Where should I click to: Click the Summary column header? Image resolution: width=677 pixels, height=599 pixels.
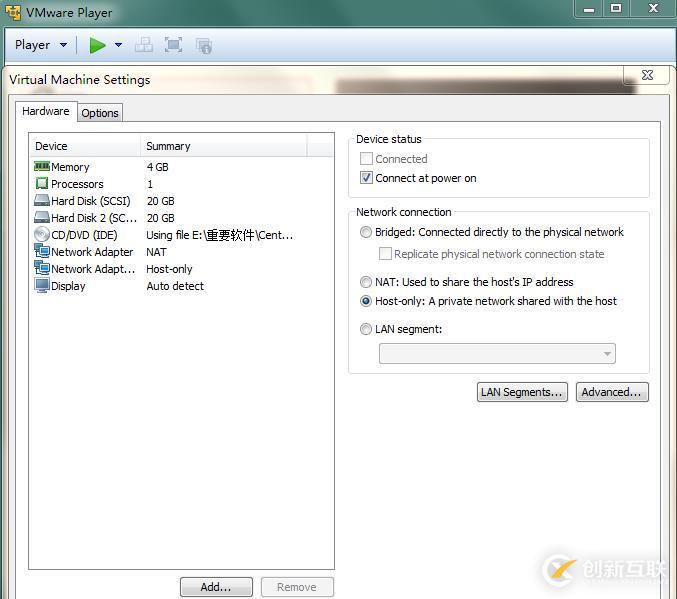pos(224,146)
